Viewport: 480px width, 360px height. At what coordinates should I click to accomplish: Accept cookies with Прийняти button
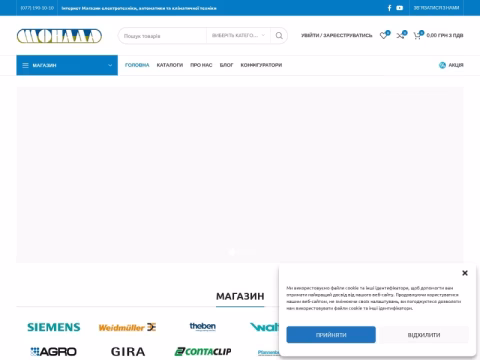coord(331,335)
